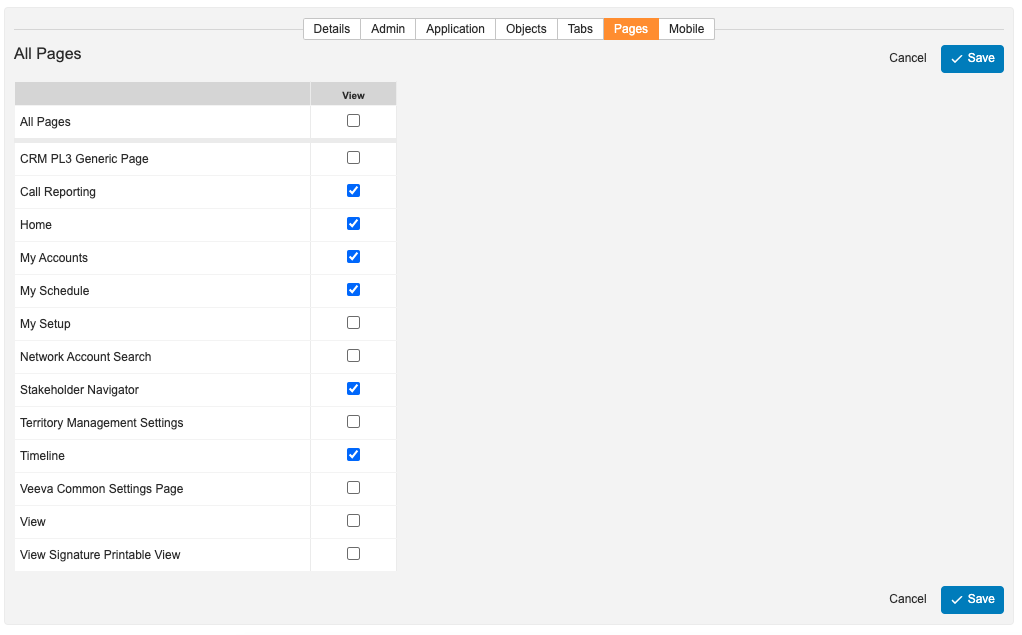Switch to the Admin tab
The width and height of the screenshot is (1022, 635).
pos(388,29)
